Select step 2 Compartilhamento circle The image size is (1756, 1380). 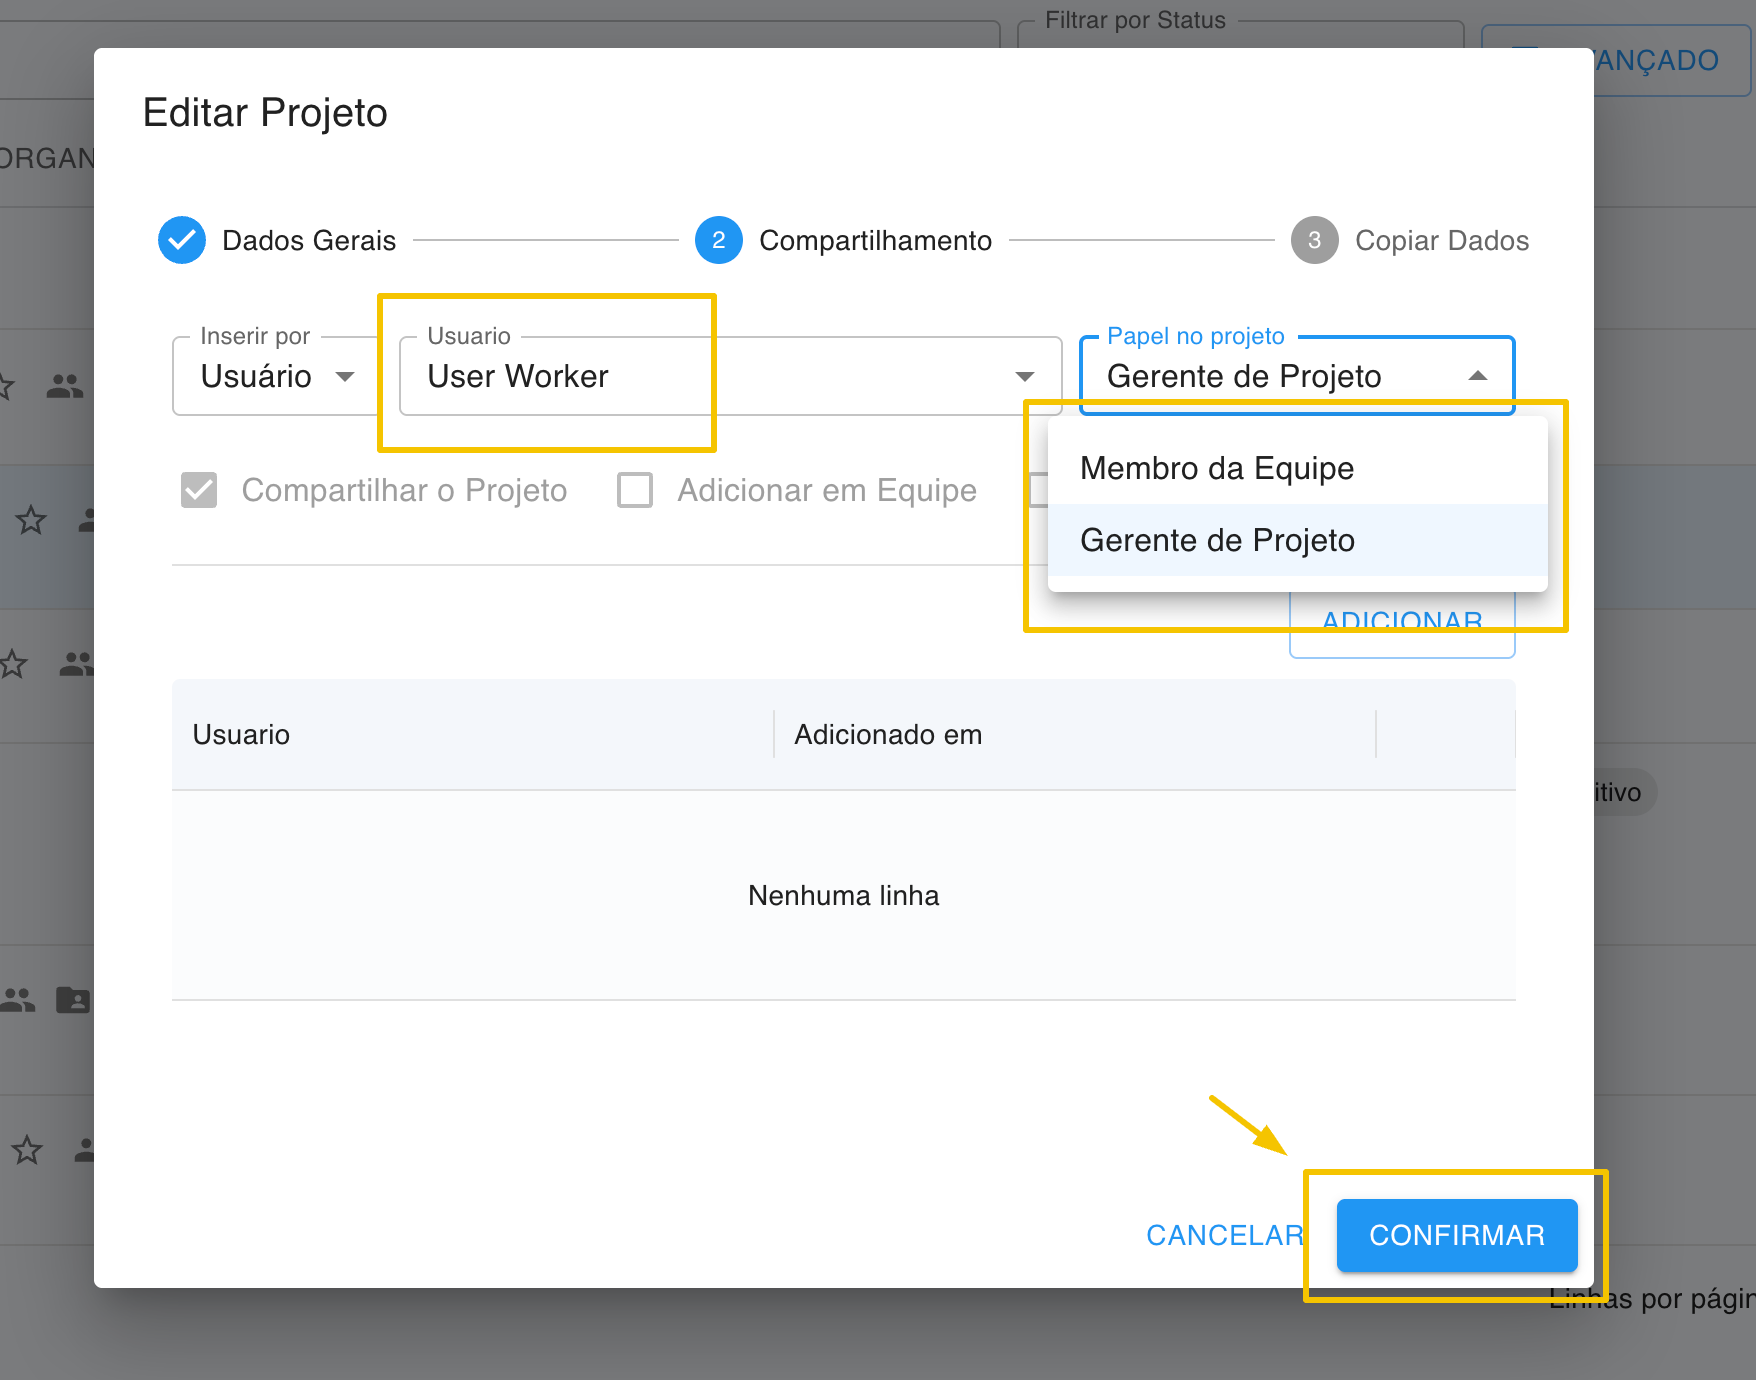(719, 240)
